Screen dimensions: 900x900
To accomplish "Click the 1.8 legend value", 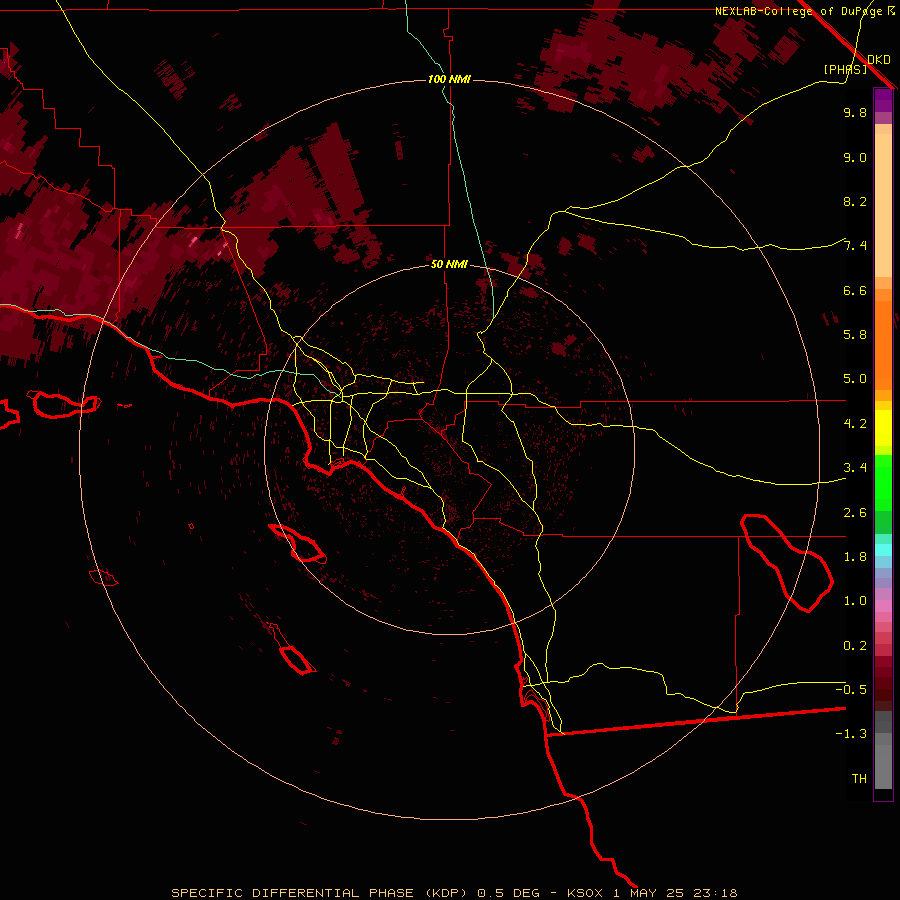I will 855,557.
